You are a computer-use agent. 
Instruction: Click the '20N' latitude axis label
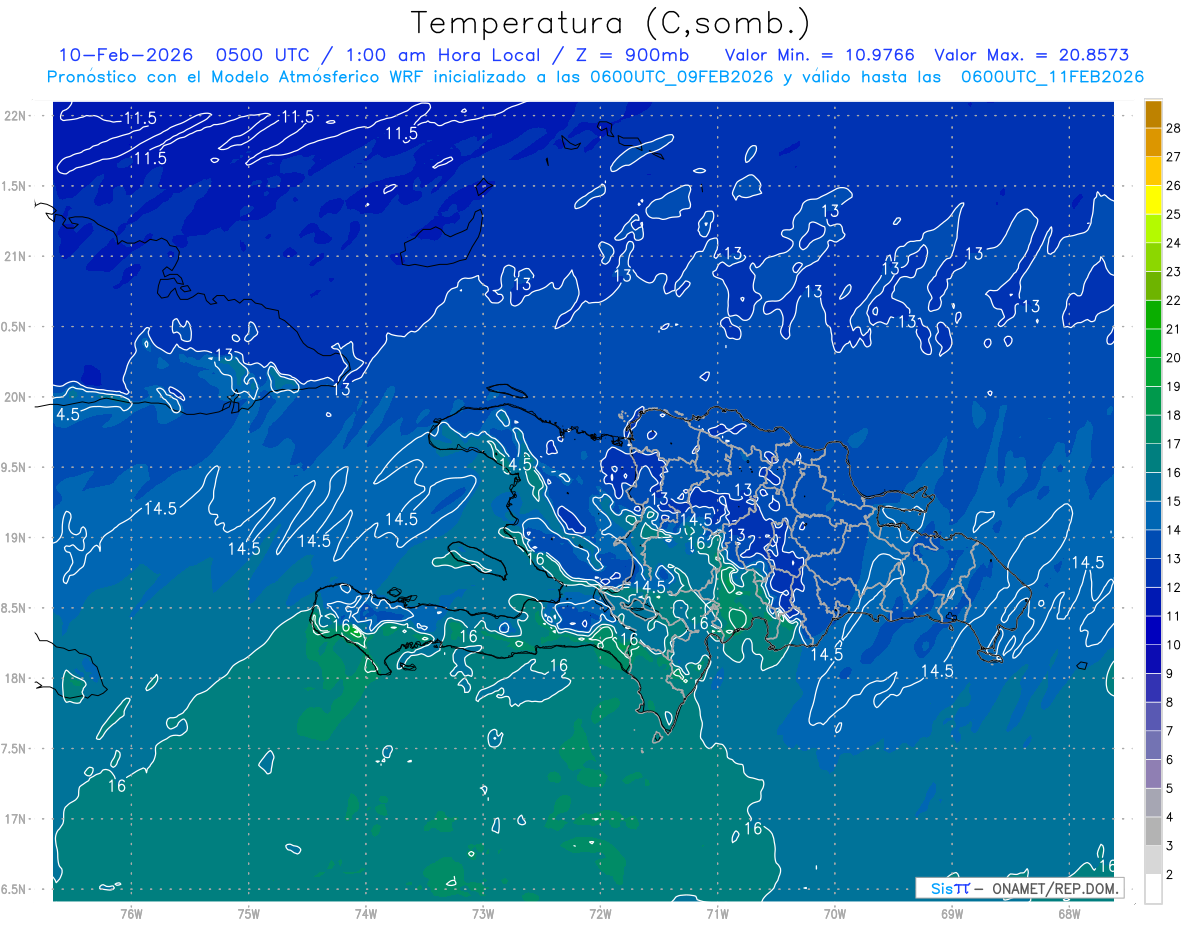(x=15, y=397)
